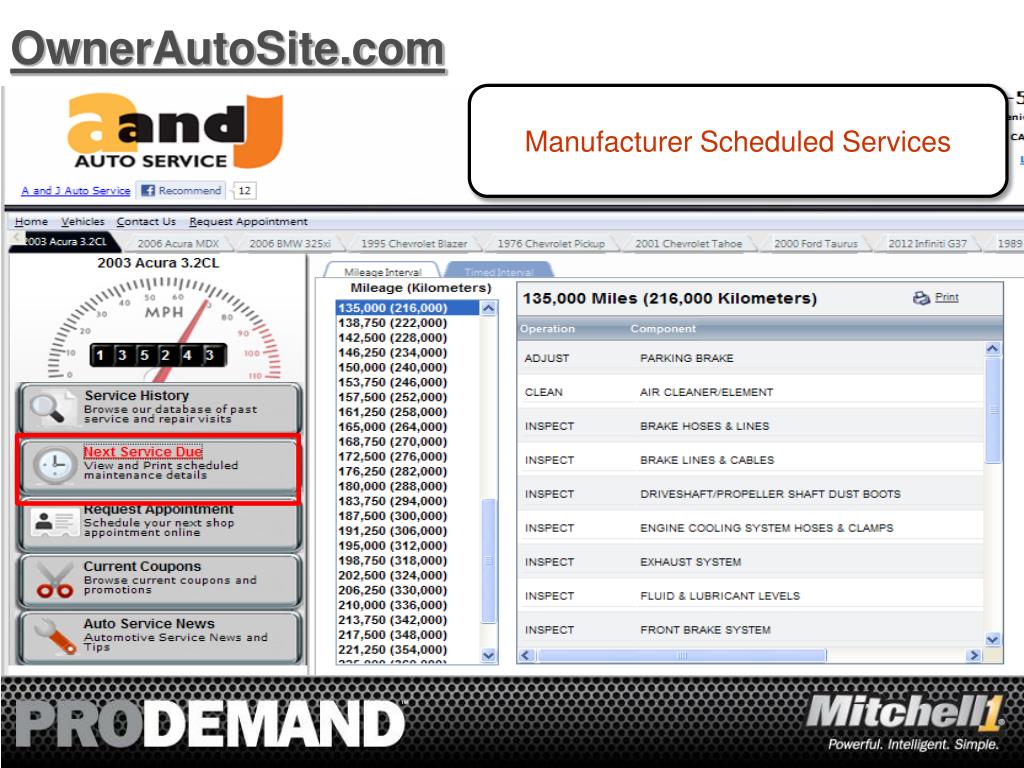The image size is (1024, 768).
Task: Click the operations table scroll right arrow
Action: (974, 655)
